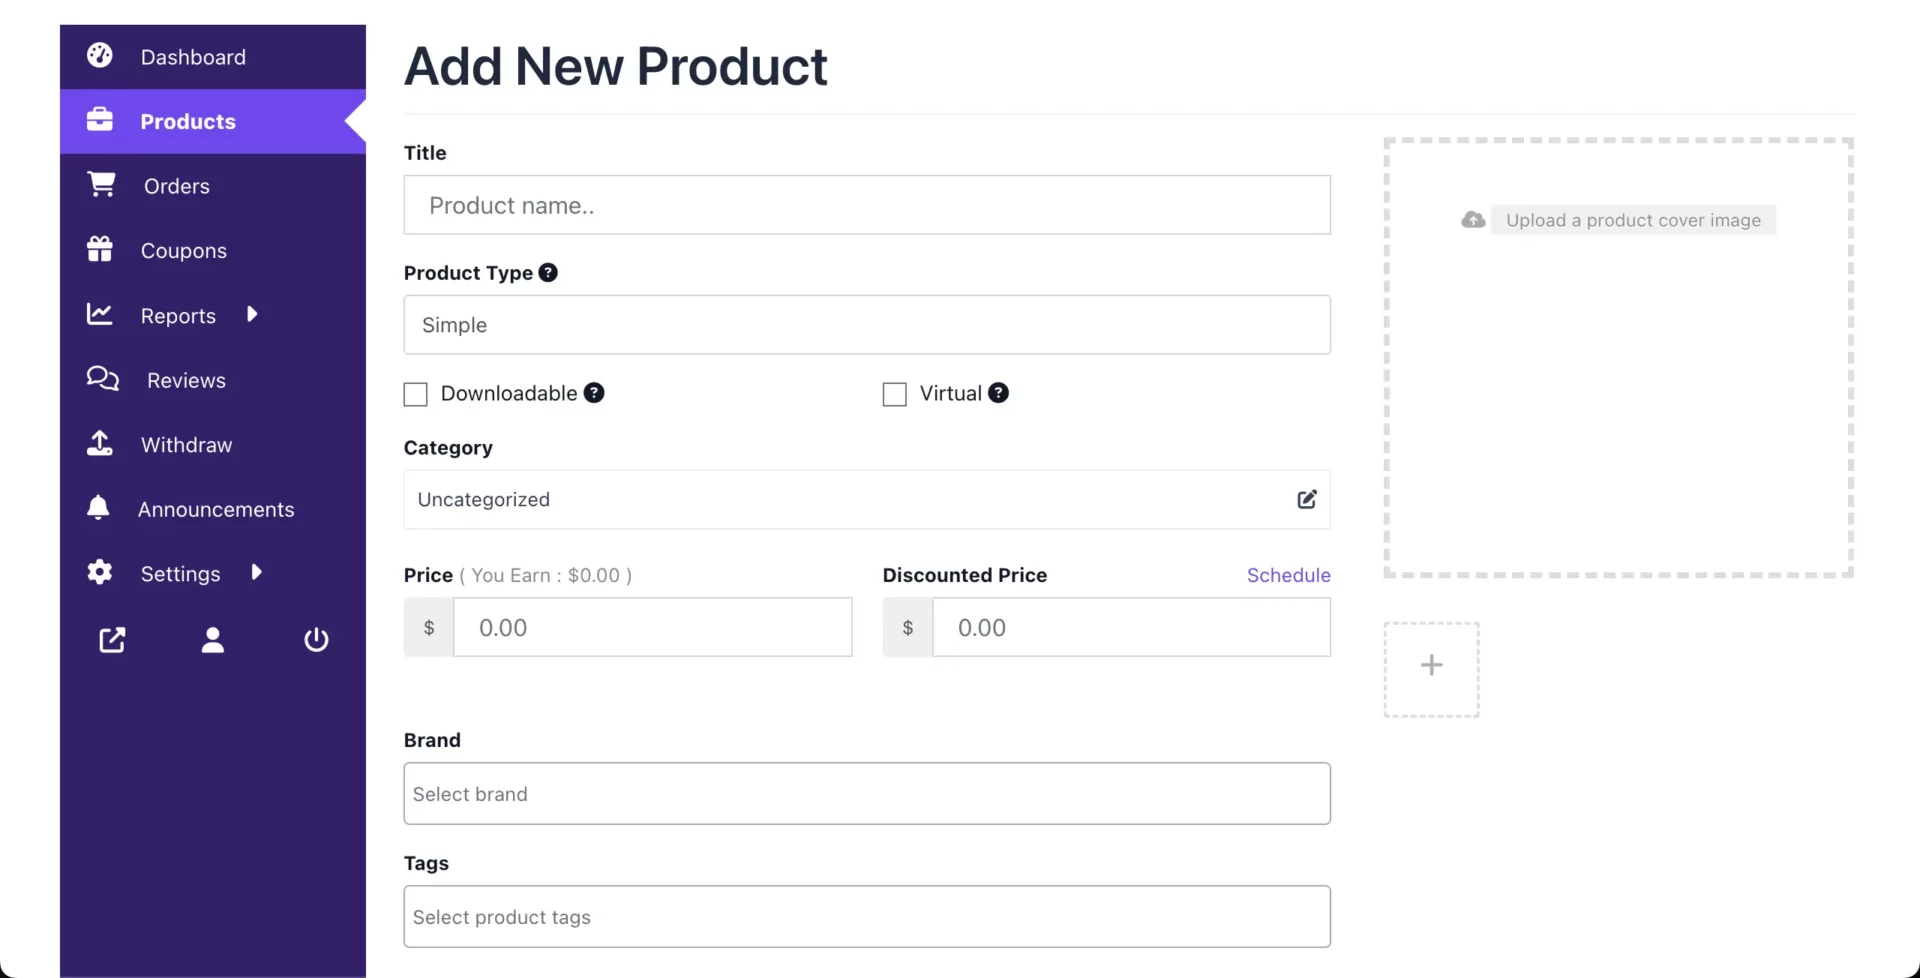
Task: Open the Announcements menu item
Action: click(213, 509)
